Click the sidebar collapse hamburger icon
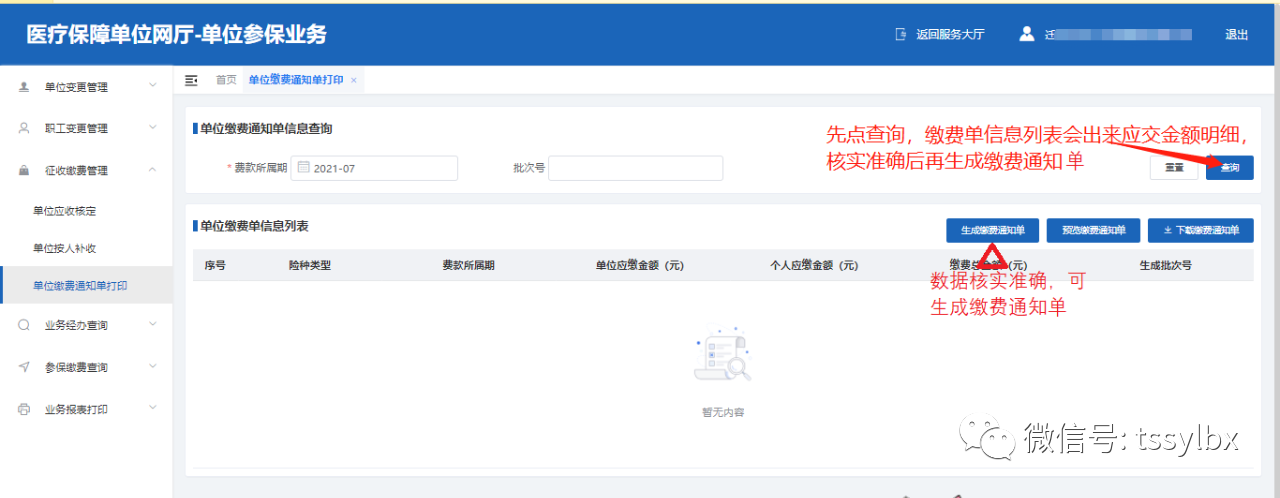The height and width of the screenshot is (498, 1280). click(191, 80)
